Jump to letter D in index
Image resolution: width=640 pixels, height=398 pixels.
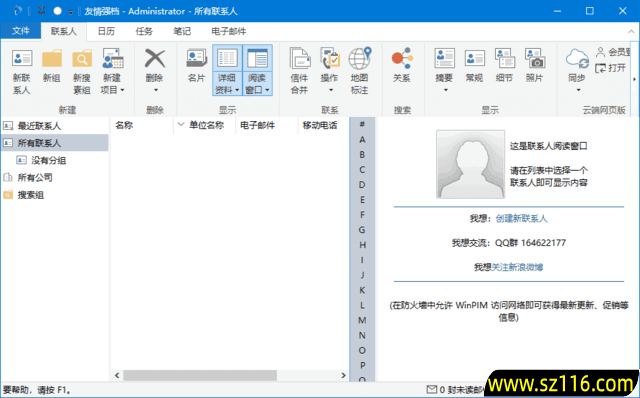tap(362, 185)
